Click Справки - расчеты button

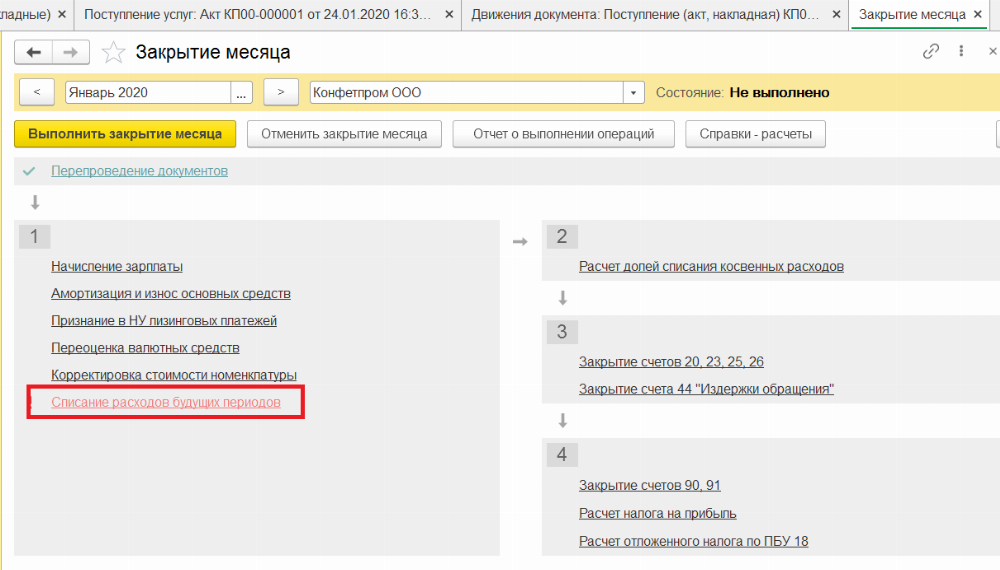click(x=755, y=134)
